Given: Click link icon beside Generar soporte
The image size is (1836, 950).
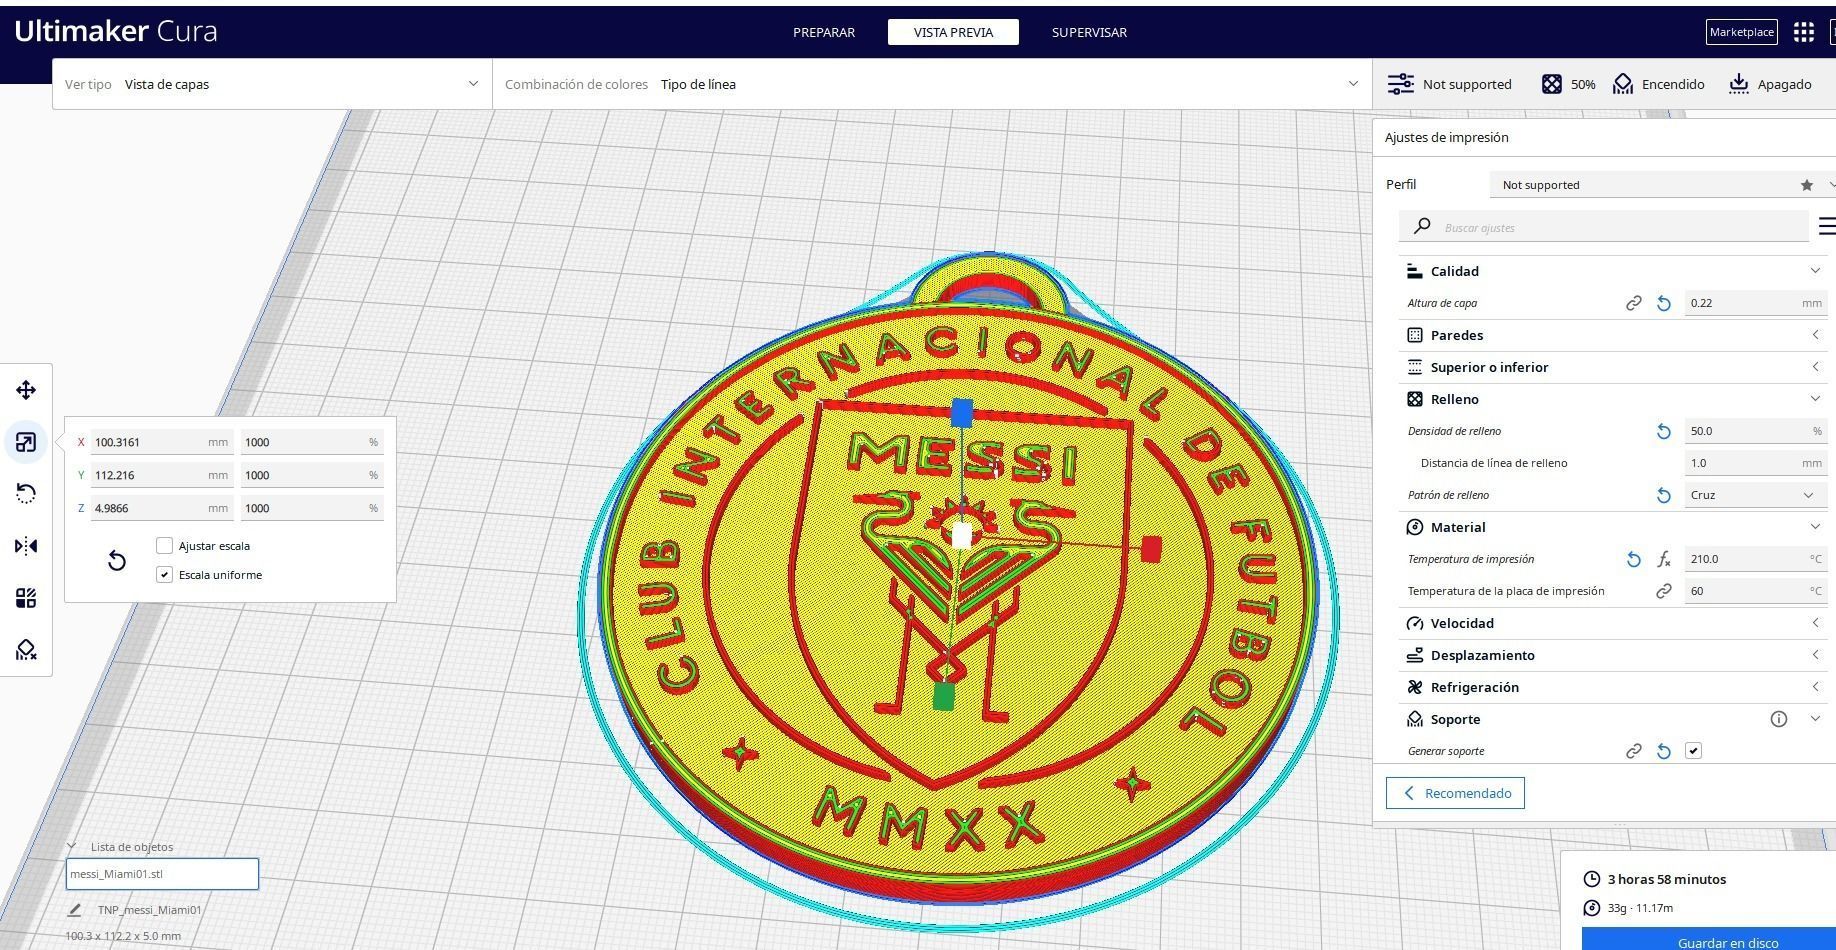Looking at the screenshot, I should coord(1634,751).
